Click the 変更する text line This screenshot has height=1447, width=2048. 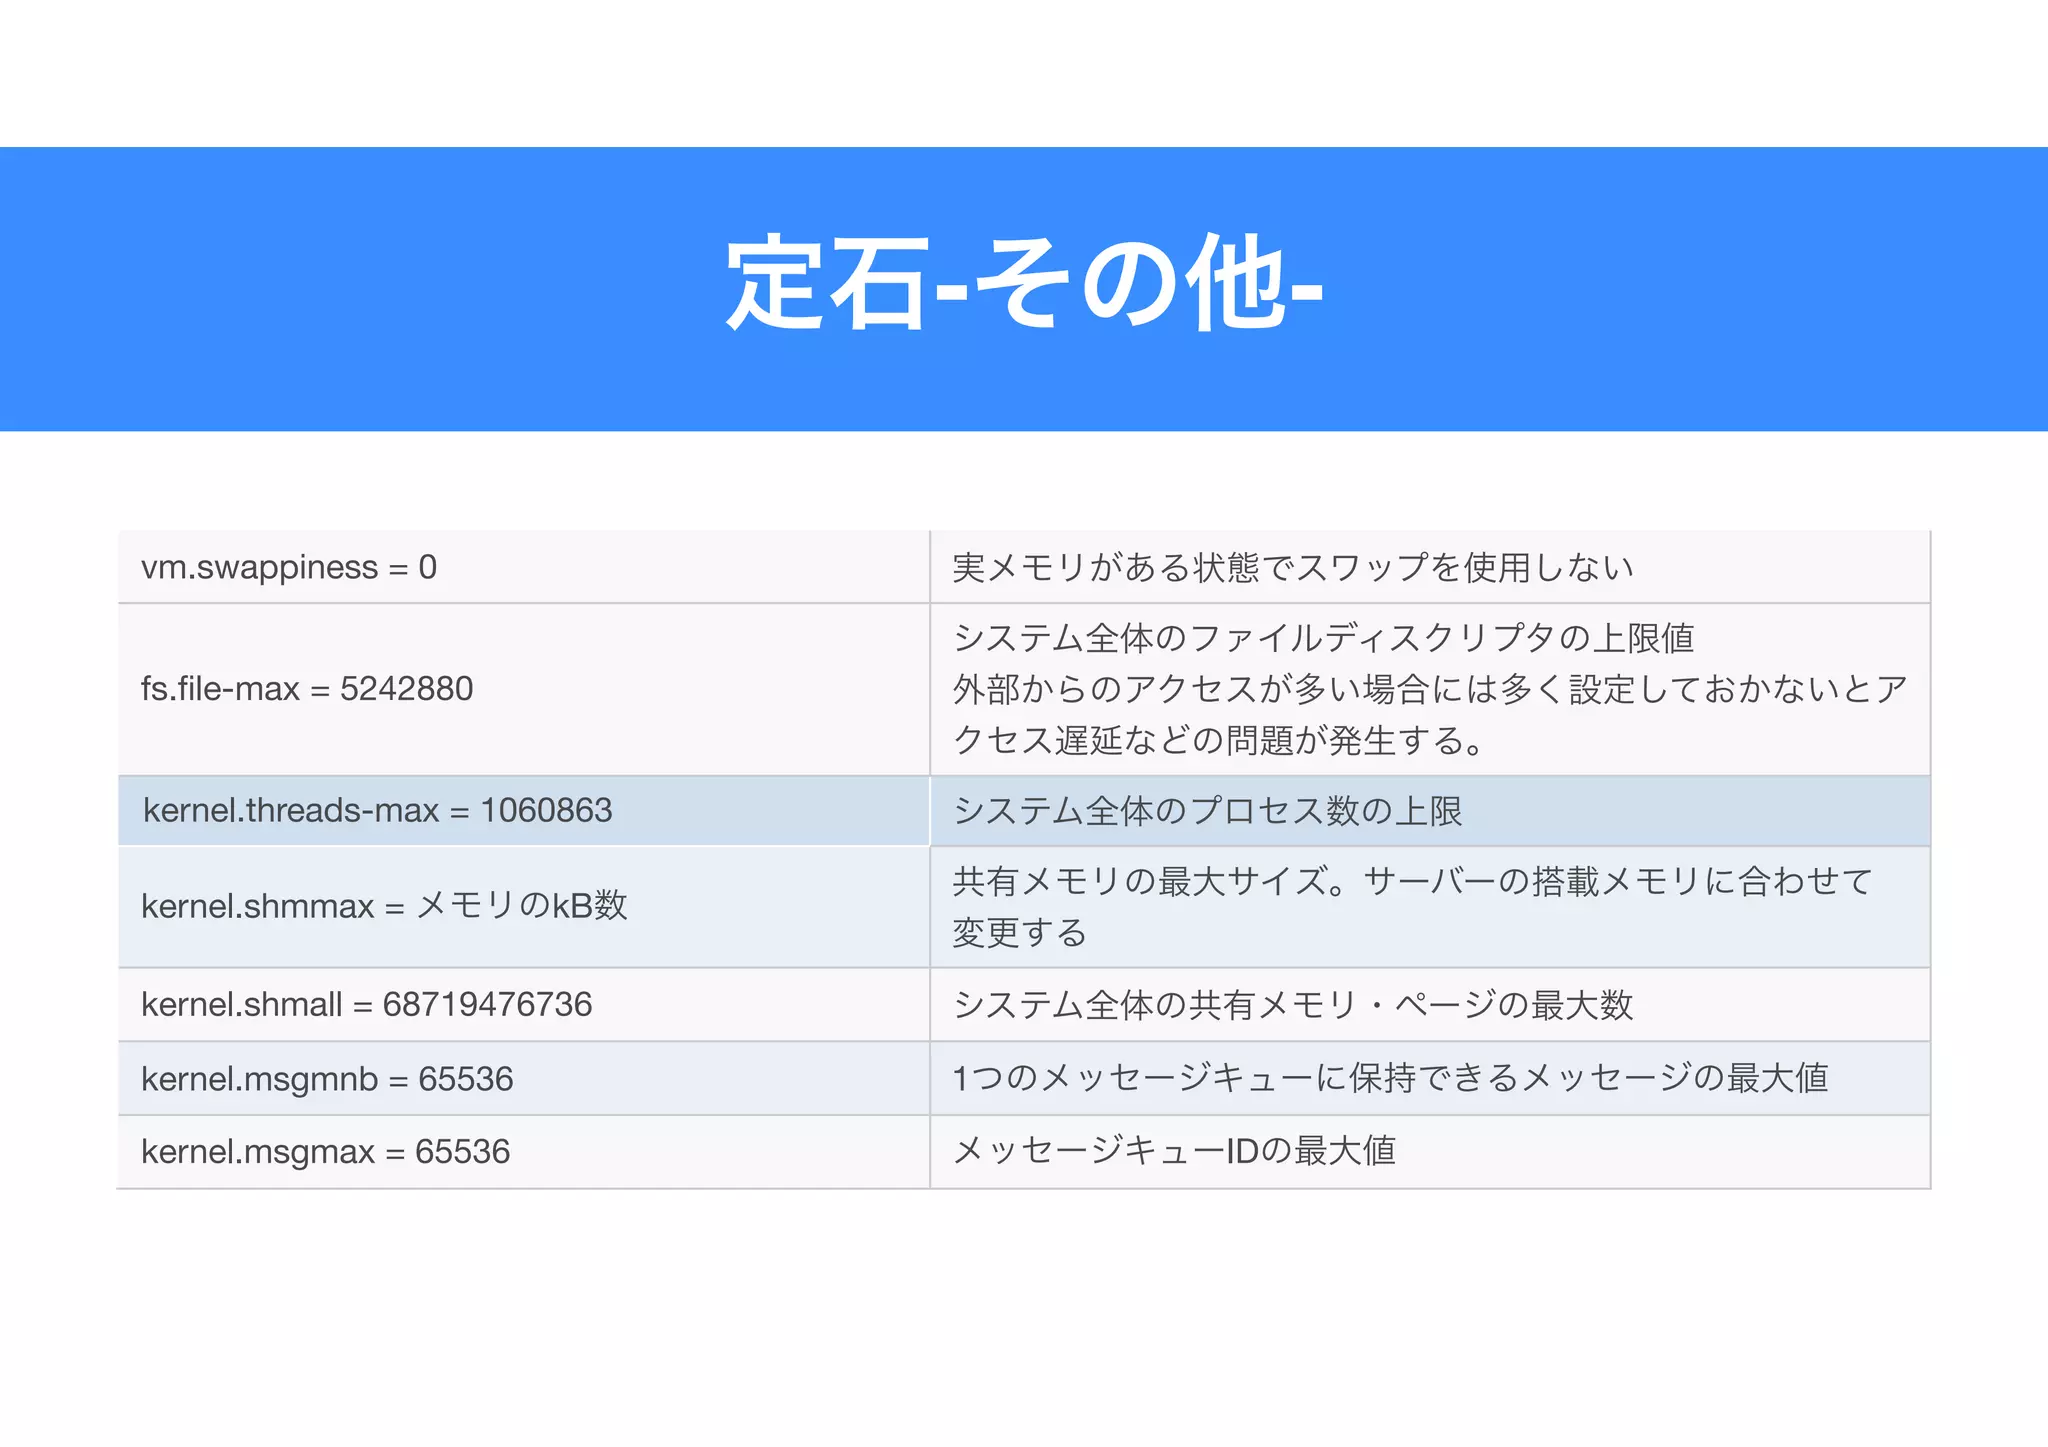1019,933
